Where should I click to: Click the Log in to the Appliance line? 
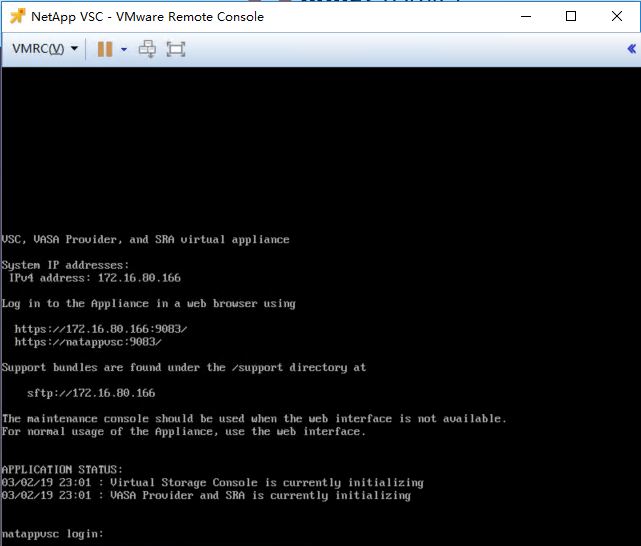pyautogui.click(x=149, y=304)
